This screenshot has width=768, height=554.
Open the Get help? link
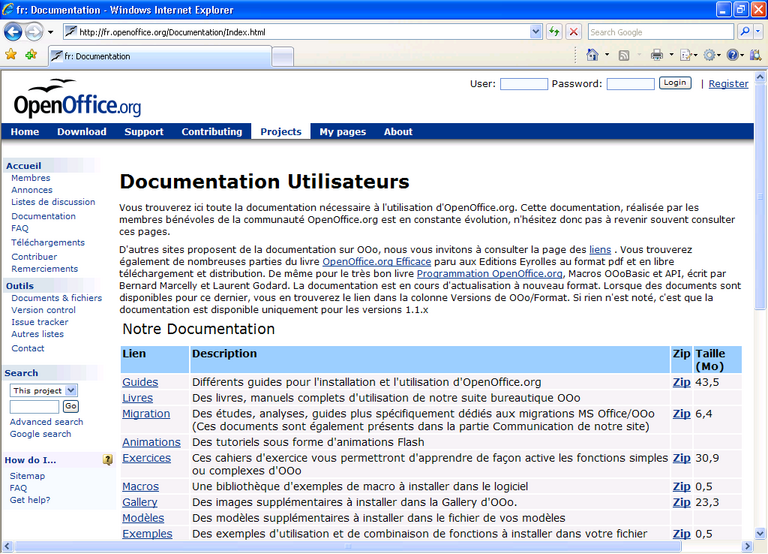click(x=30, y=500)
